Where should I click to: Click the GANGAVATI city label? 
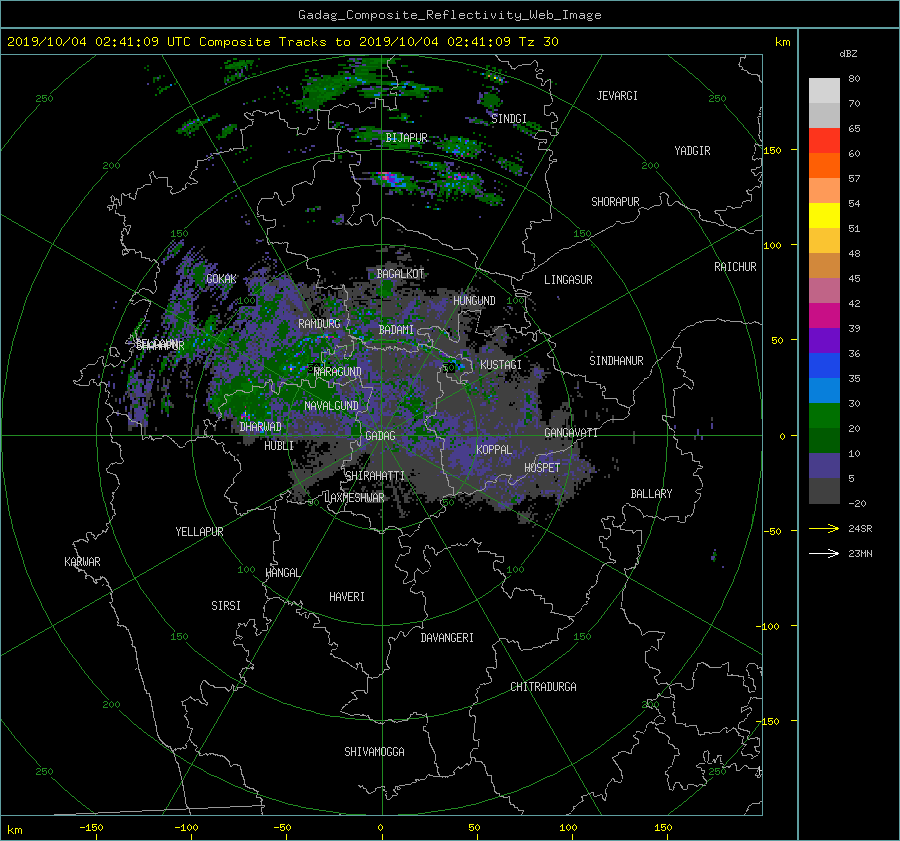pos(571,433)
